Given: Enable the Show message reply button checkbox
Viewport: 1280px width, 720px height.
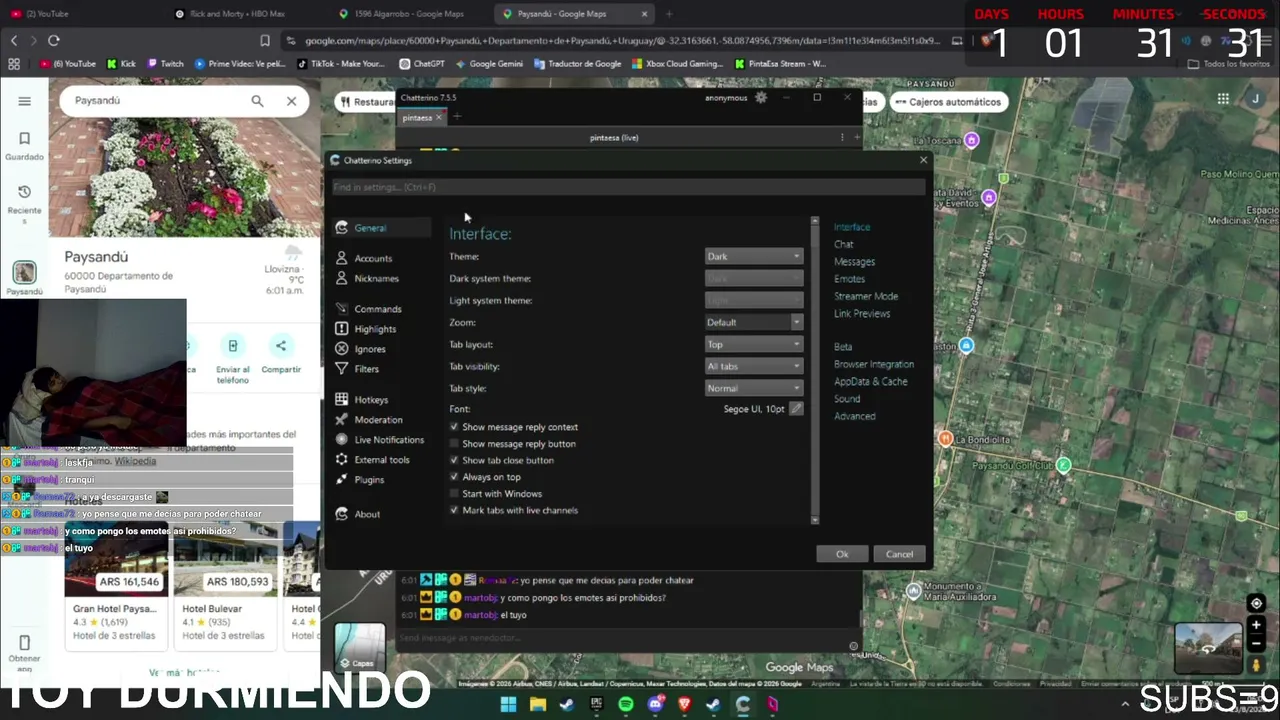Looking at the screenshot, I should 454,444.
